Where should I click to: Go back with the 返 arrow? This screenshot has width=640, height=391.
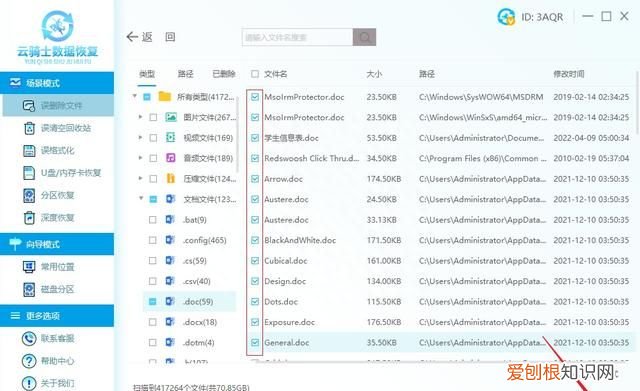(139, 37)
